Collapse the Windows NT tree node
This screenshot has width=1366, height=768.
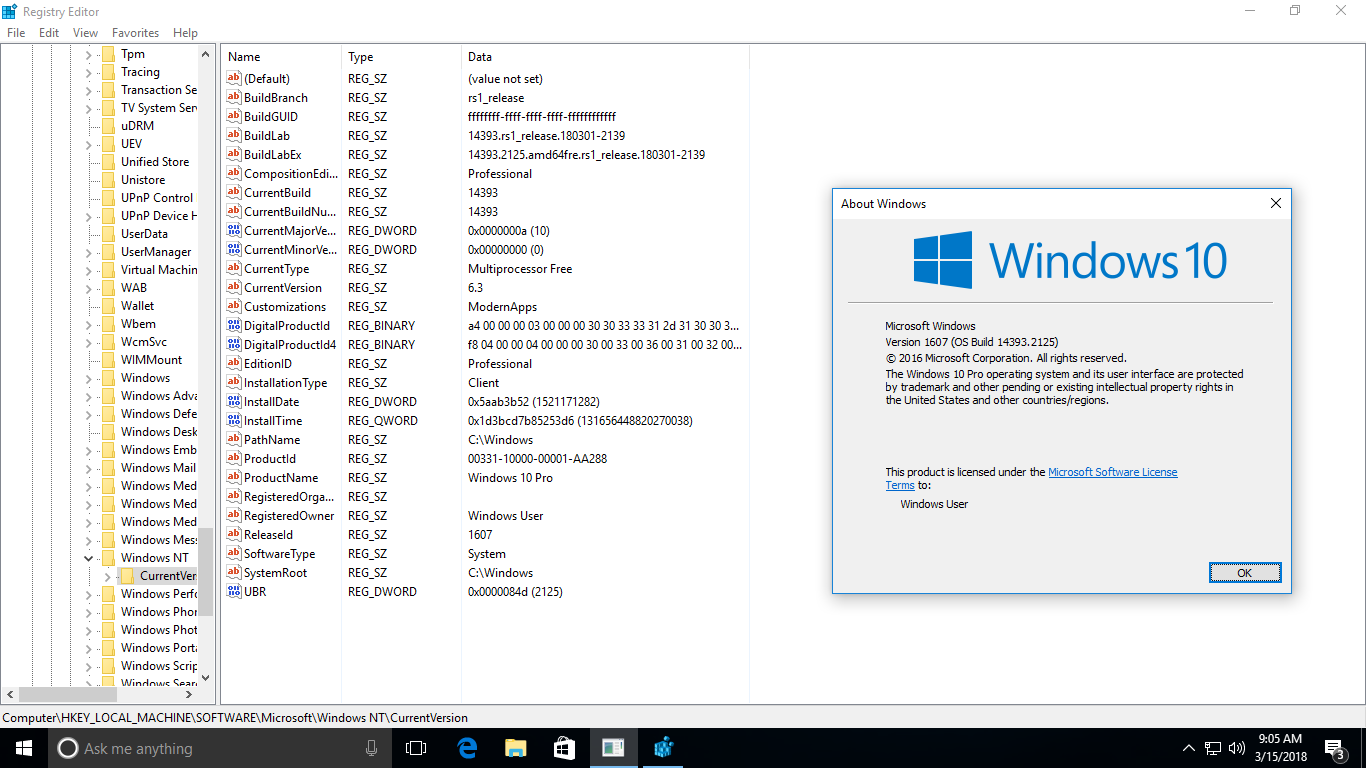coord(88,558)
